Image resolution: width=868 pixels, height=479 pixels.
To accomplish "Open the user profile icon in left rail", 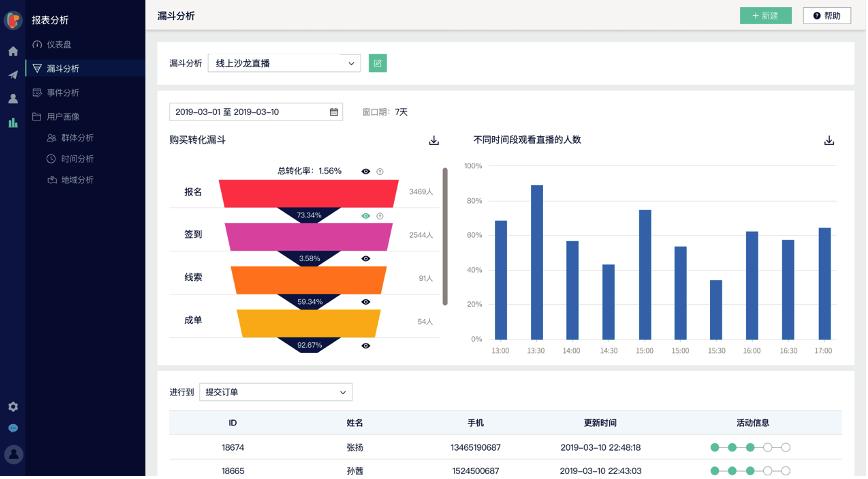I will coord(13,99).
